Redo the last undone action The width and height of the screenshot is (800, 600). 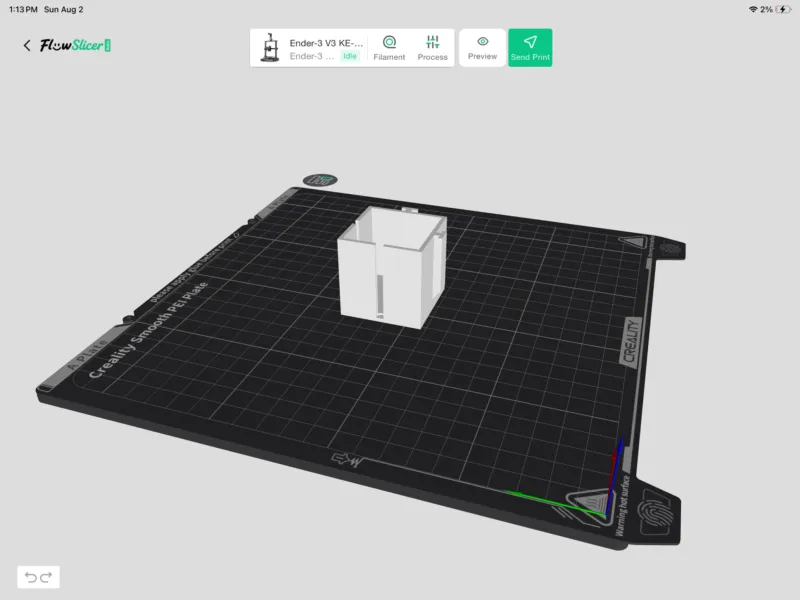(x=46, y=577)
